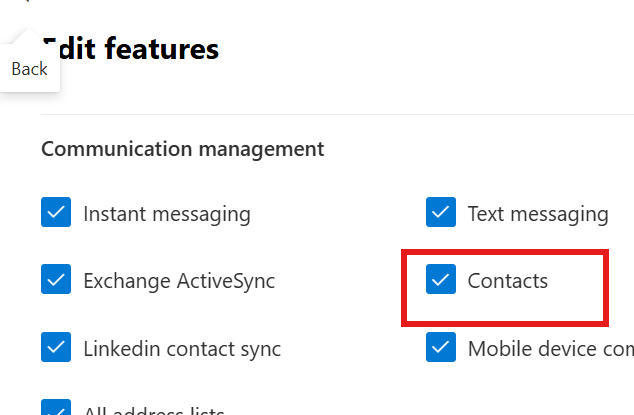Click the Edit features heading
This screenshot has width=634, height=415.
(x=130, y=49)
